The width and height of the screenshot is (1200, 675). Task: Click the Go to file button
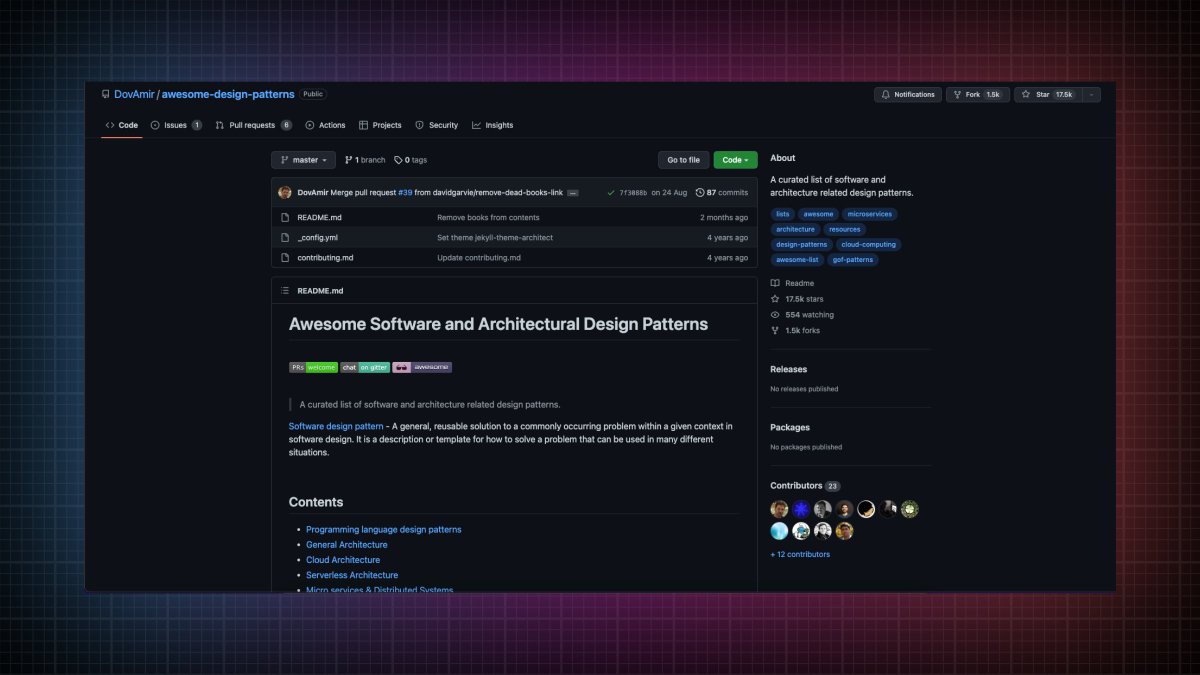[x=683, y=159]
